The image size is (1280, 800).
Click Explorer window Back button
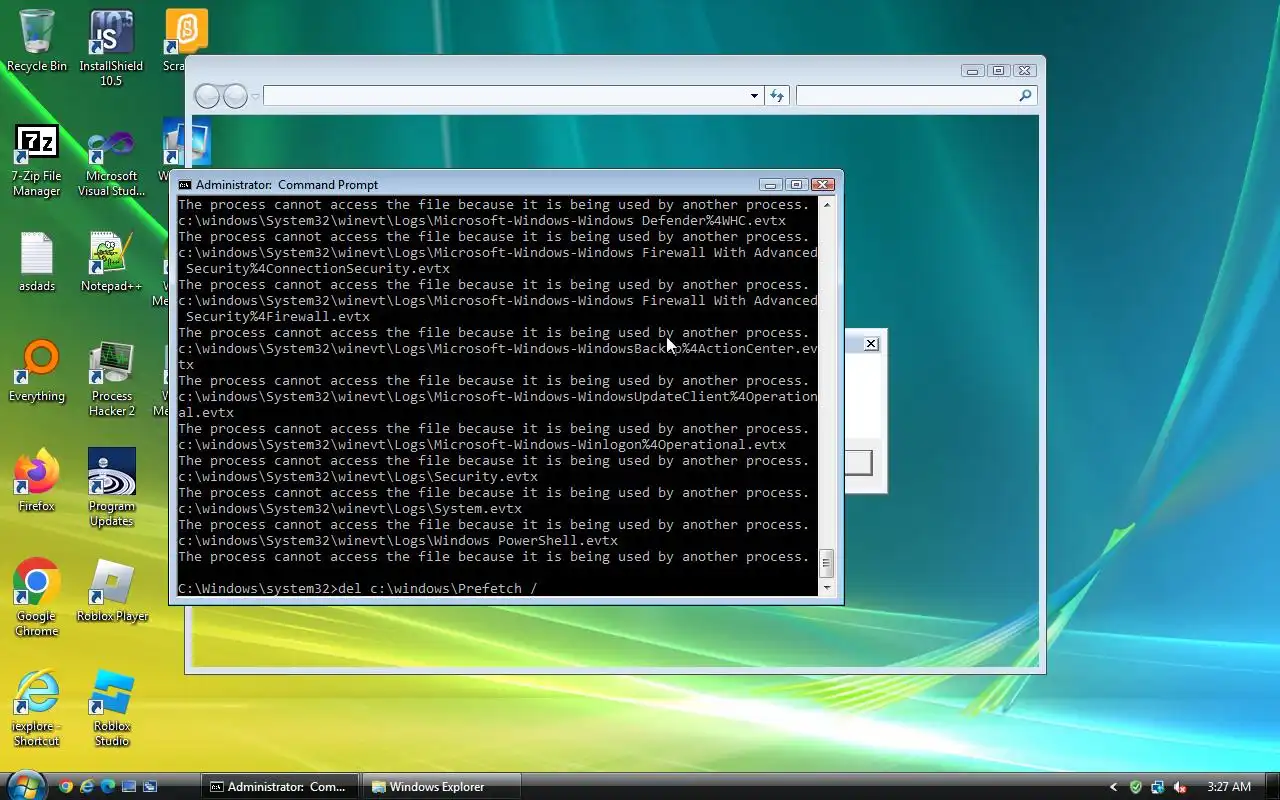click(x=207, y=96)
